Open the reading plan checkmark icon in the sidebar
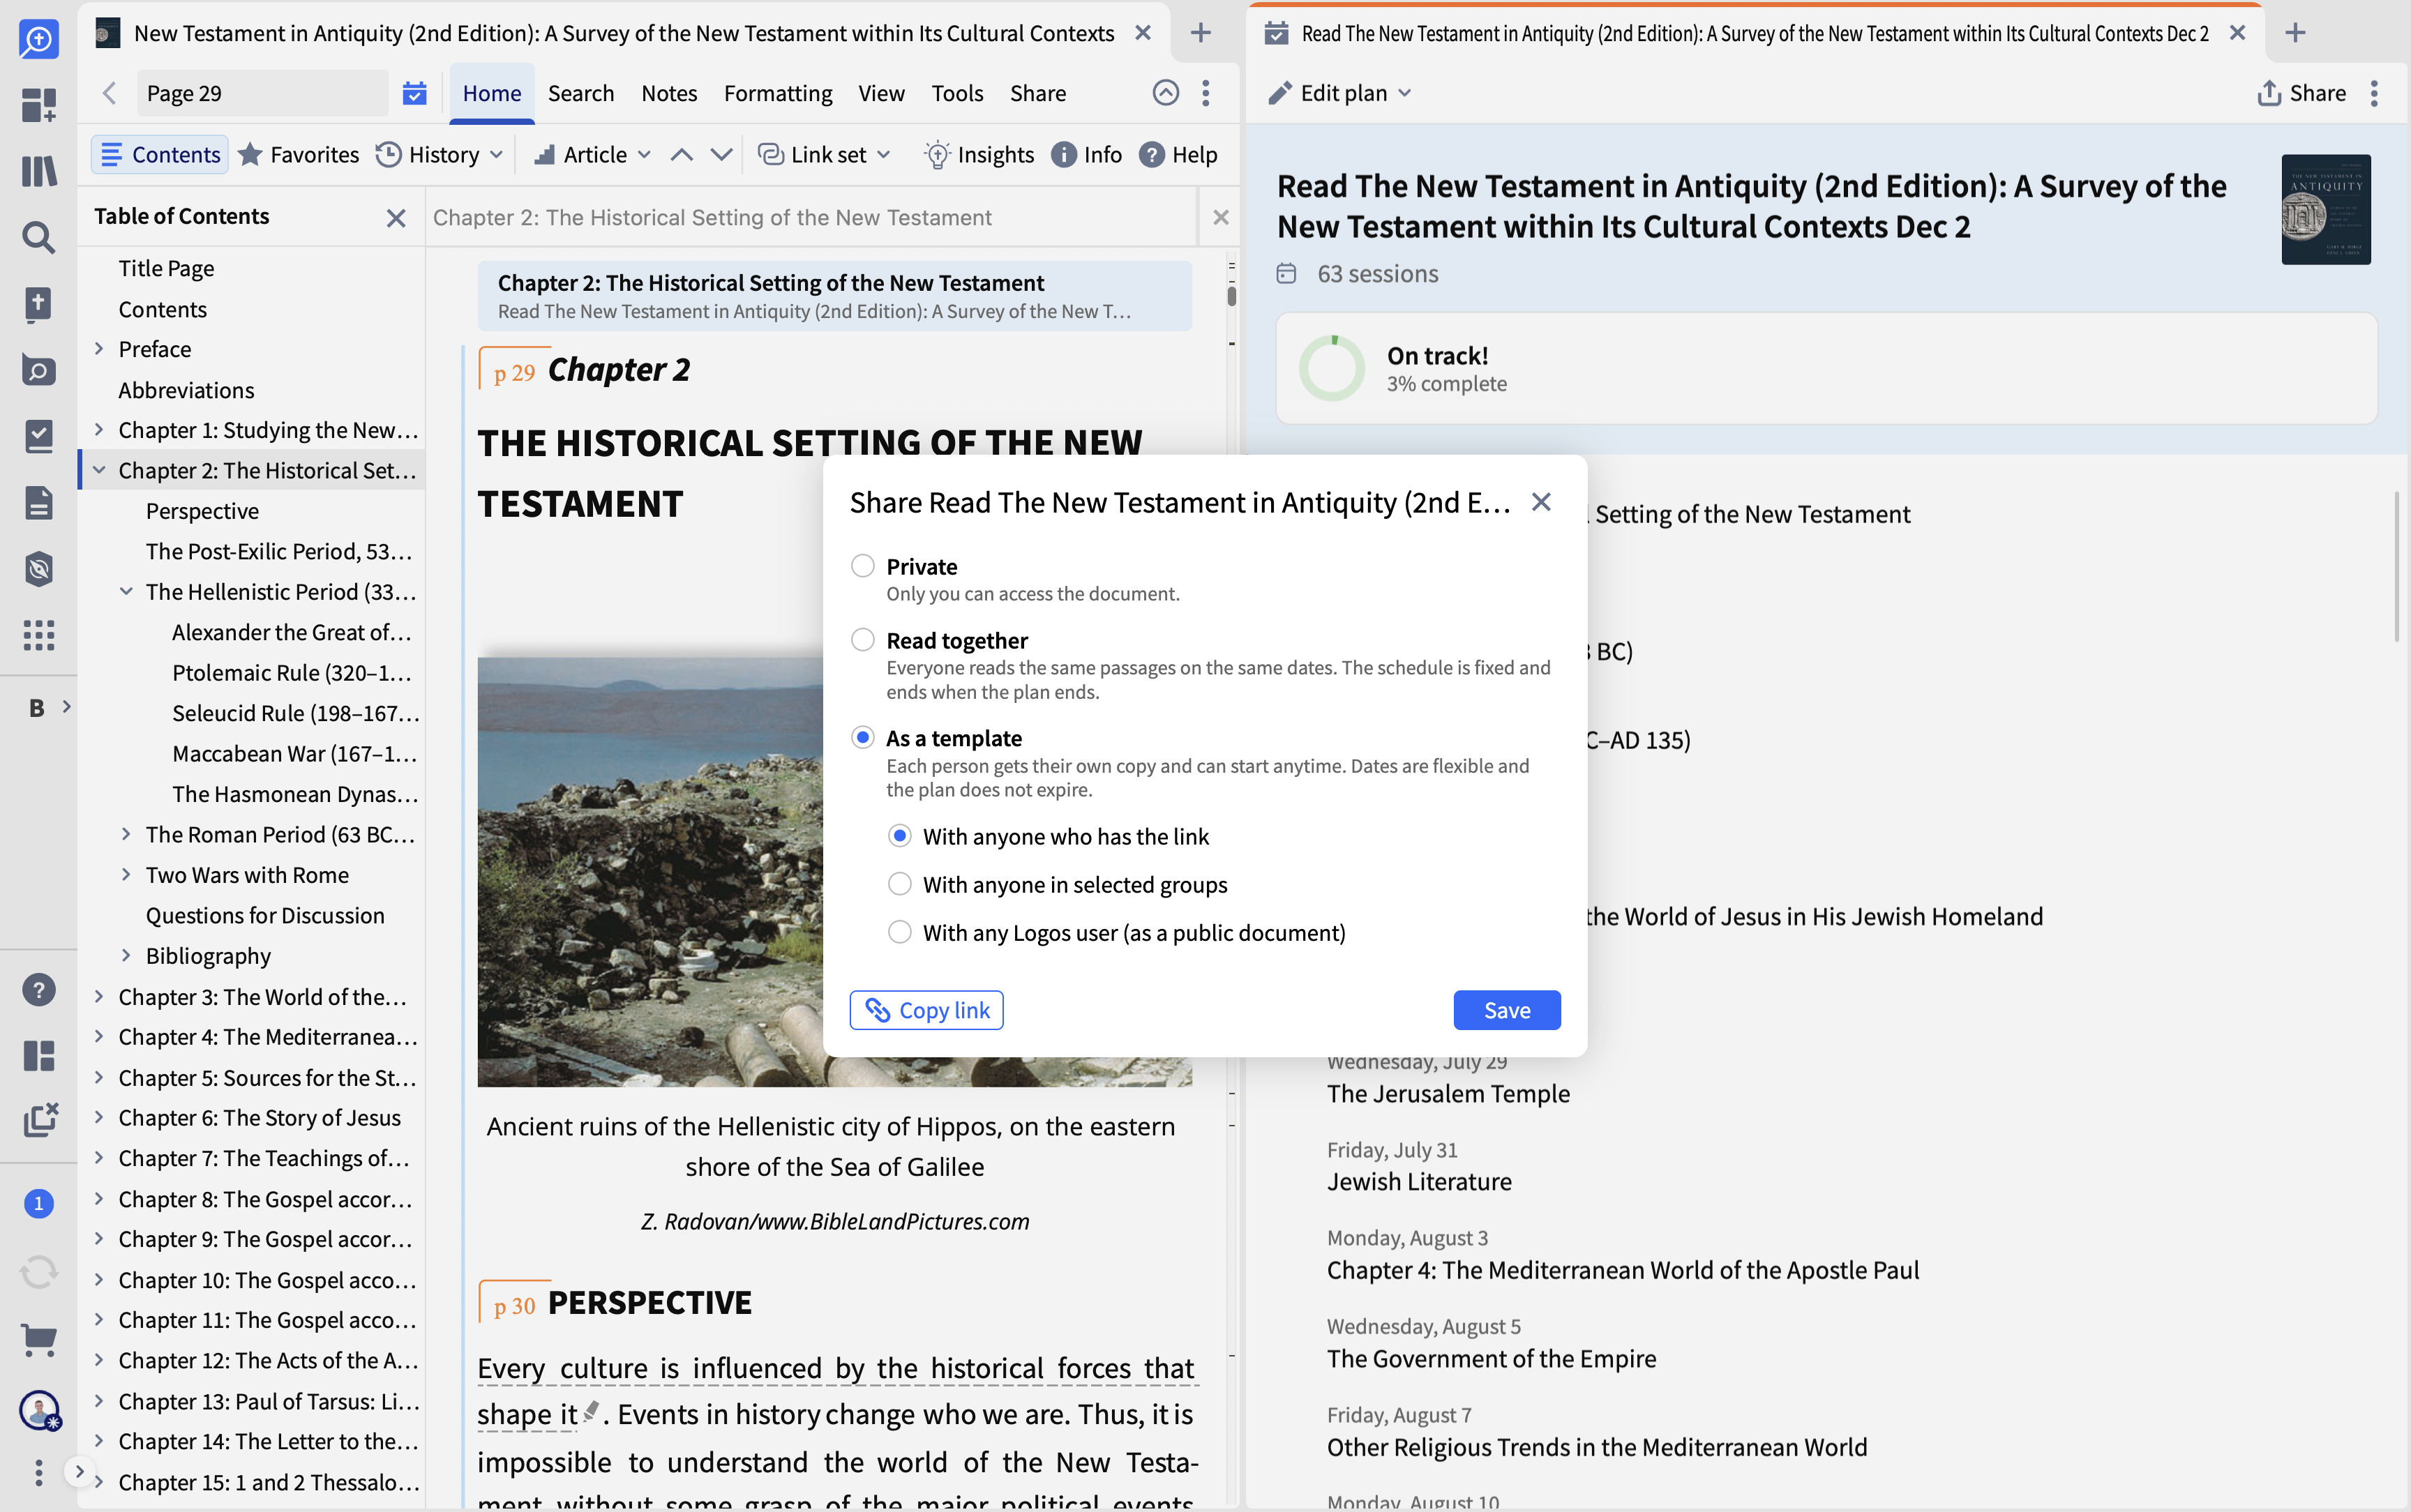This screenshot has width=2411, height=1512. pos(38,436)
